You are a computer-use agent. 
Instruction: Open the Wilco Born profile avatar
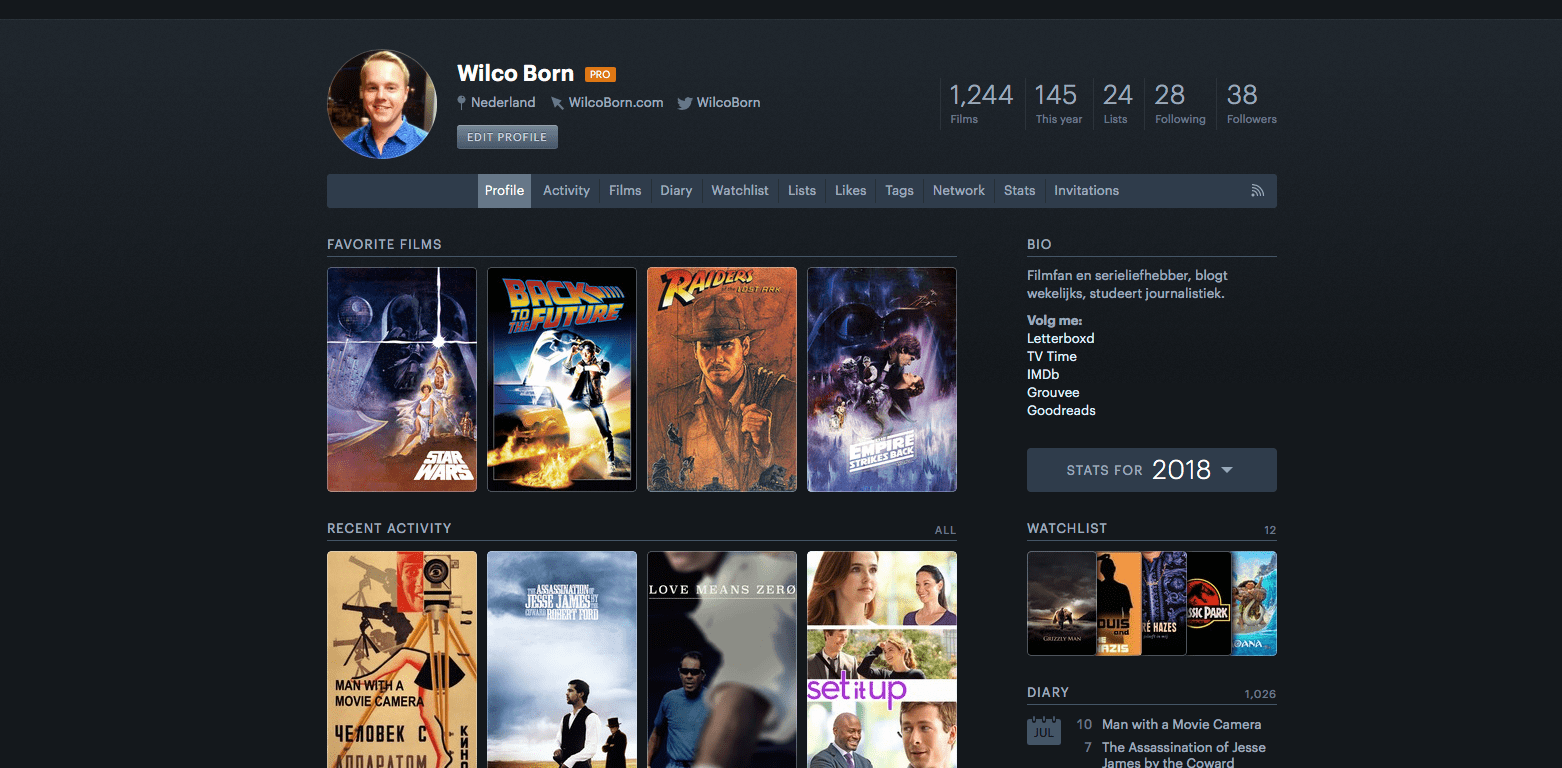point(382,104)
